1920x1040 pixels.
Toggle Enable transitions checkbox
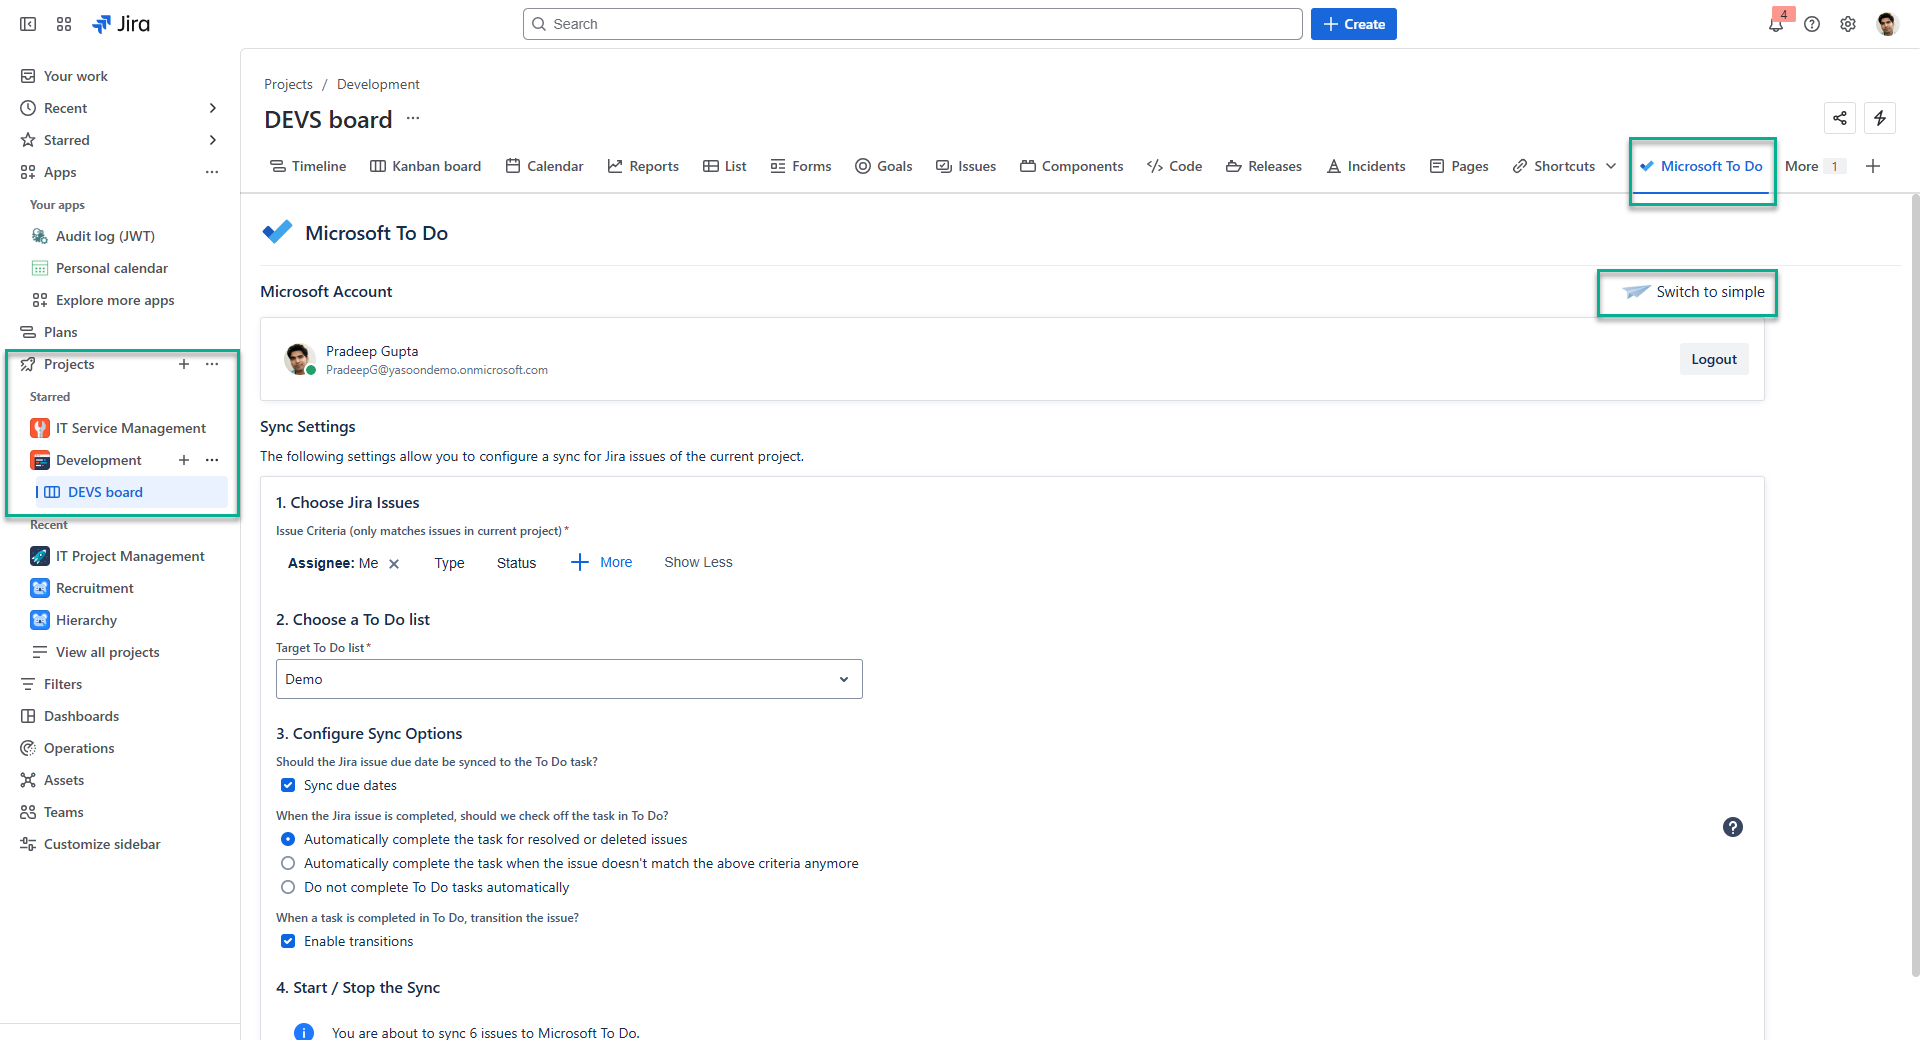288,941
